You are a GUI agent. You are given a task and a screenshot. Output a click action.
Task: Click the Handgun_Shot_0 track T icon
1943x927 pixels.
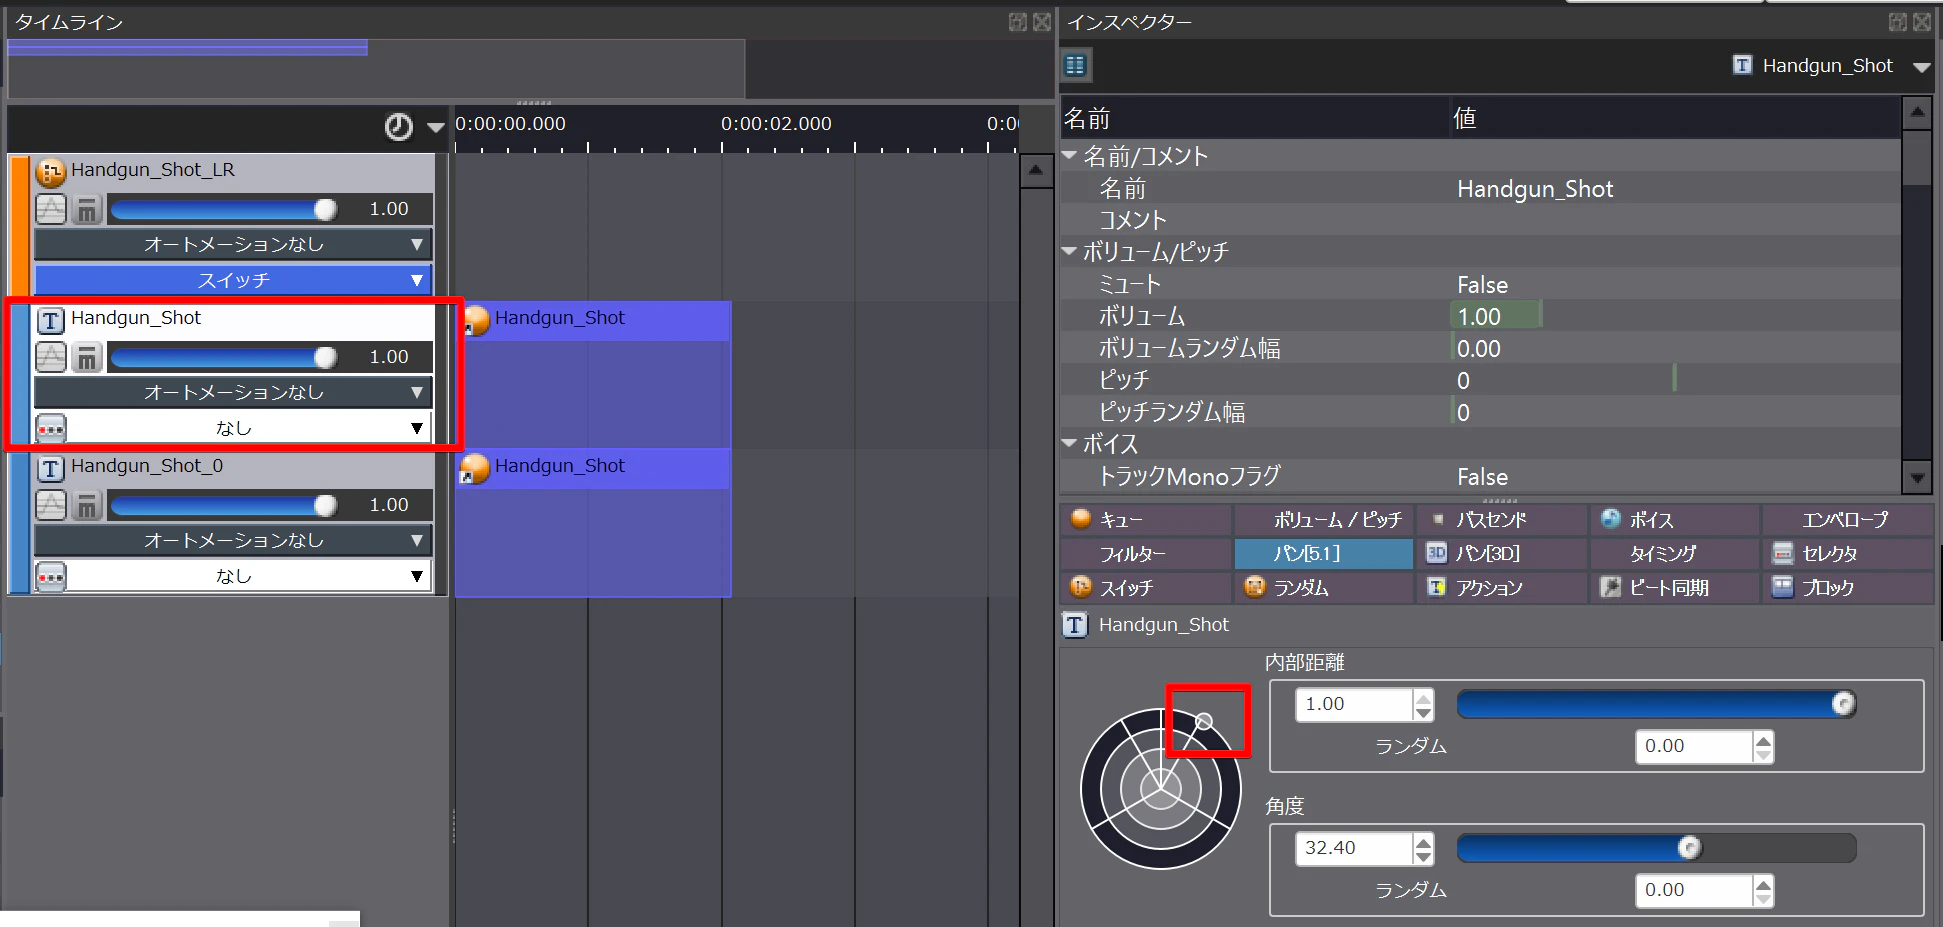point(51,468)
